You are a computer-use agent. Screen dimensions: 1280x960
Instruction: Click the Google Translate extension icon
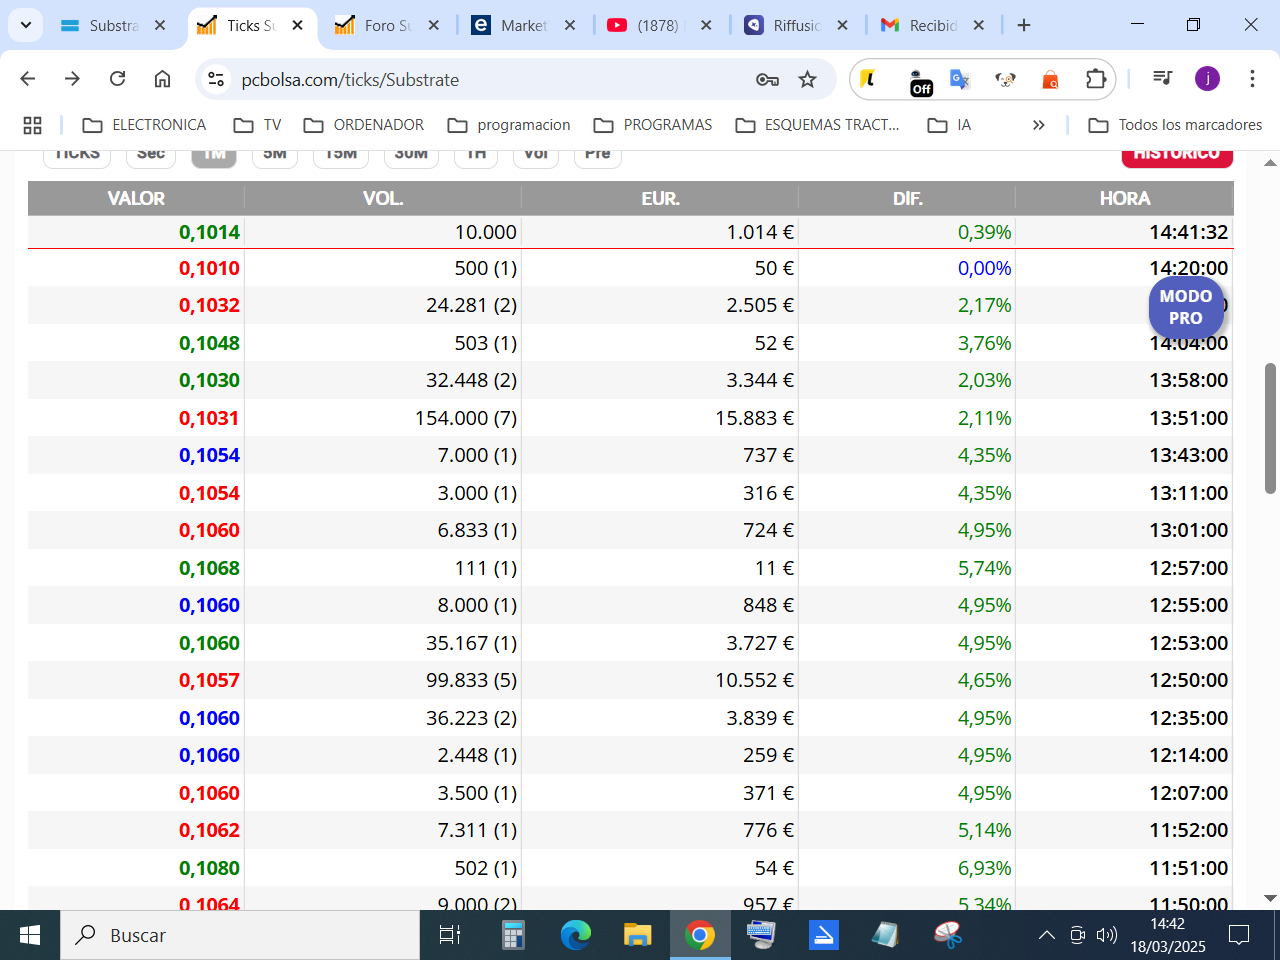tap(960, 79)
